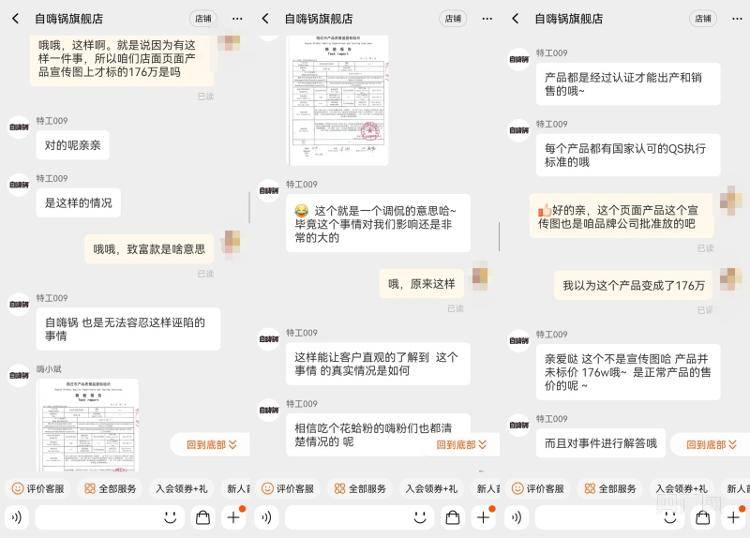Viewport: 750px width, 538px height.
Task: Tap 全部服务 in the left chat
Action: tap(110, 489)
